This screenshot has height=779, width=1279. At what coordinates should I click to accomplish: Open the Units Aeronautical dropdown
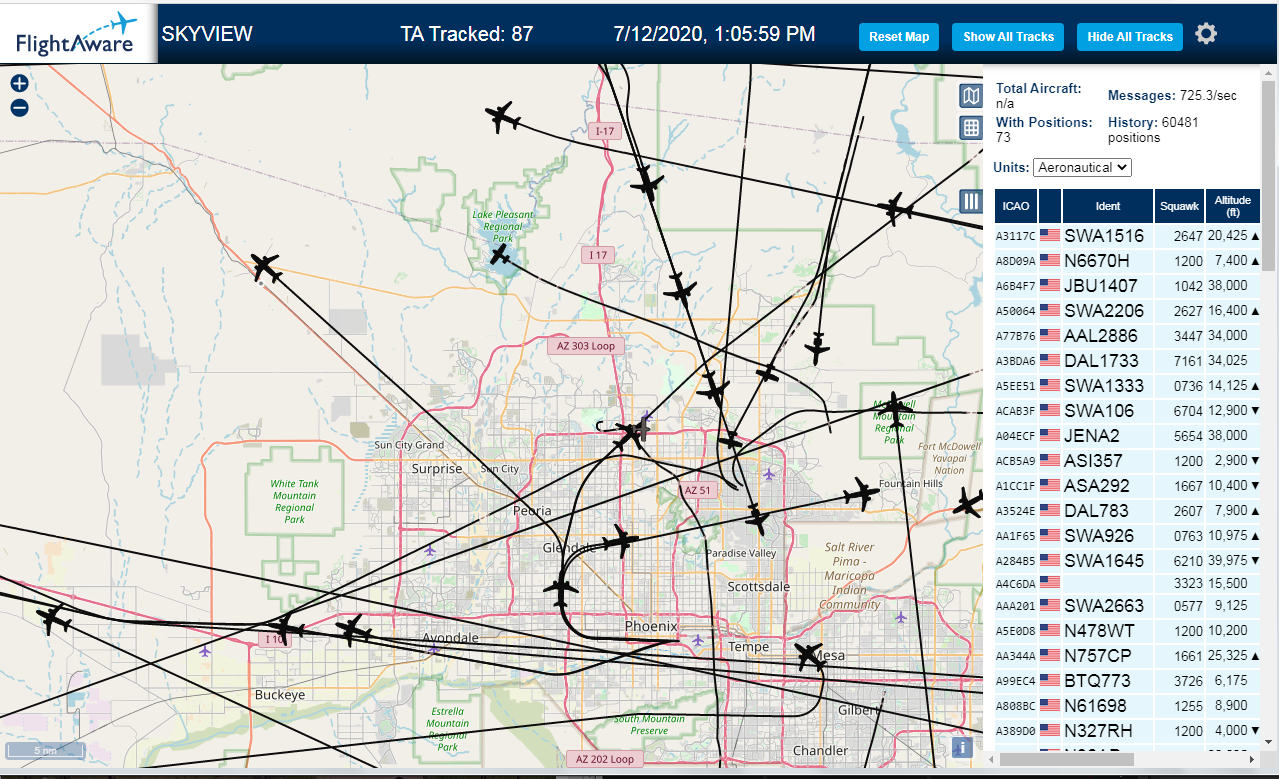[1082, 167]
